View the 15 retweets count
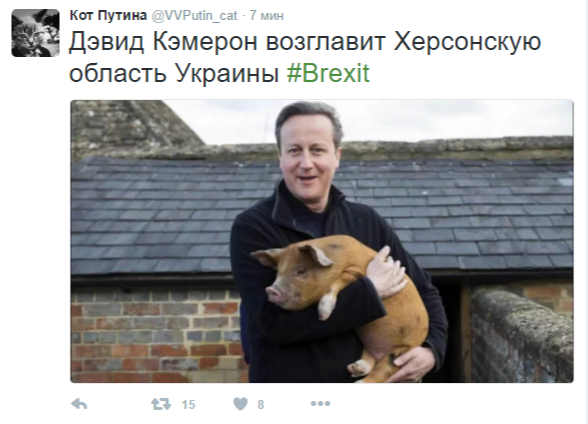588x424 pixels. coord(188,405)
